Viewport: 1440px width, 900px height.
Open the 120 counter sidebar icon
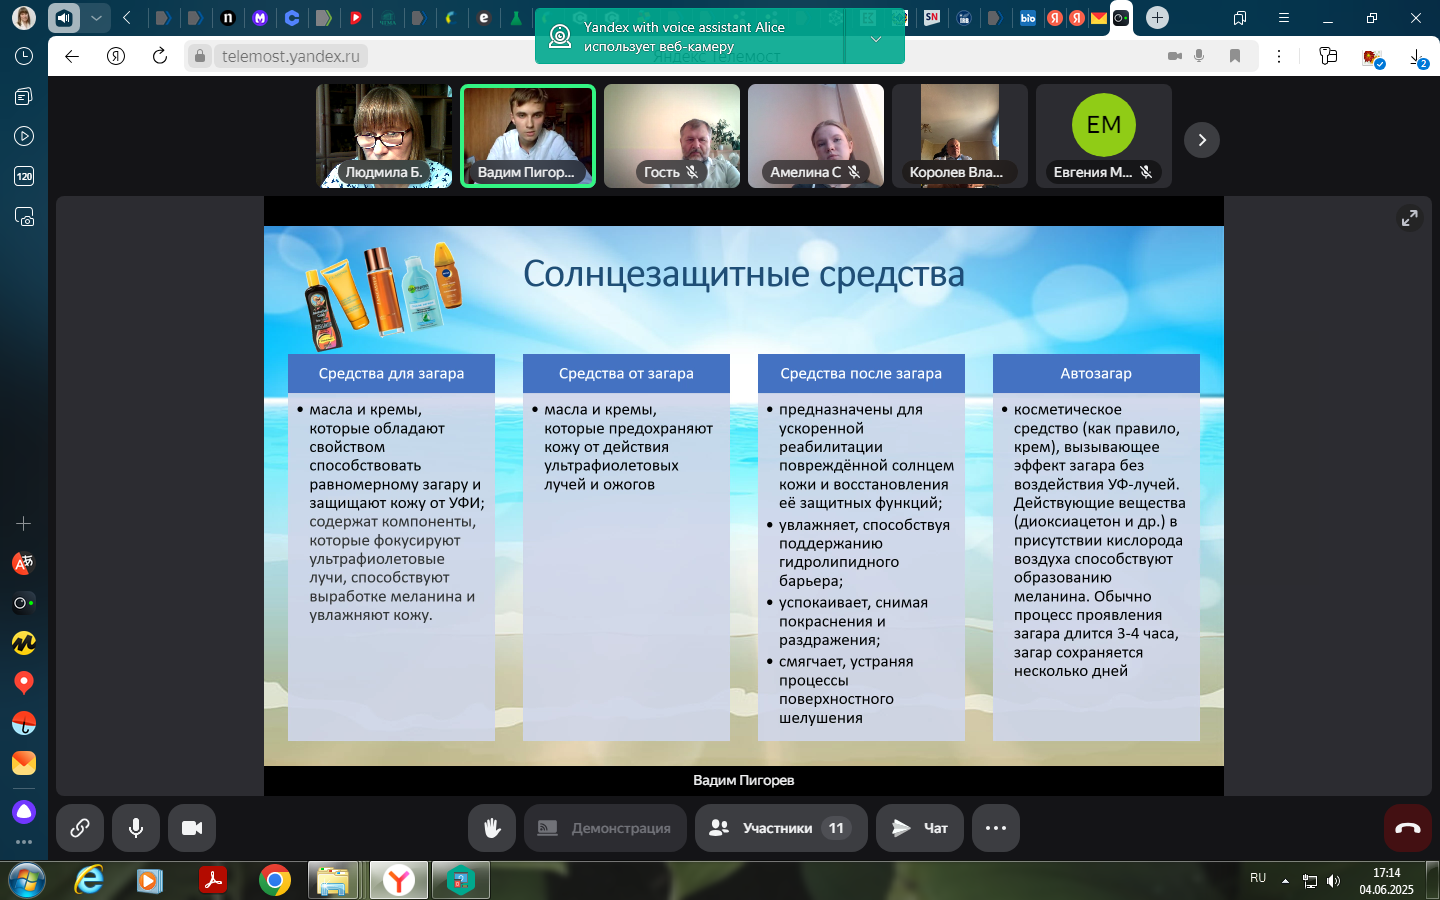(x=24, y=176)
